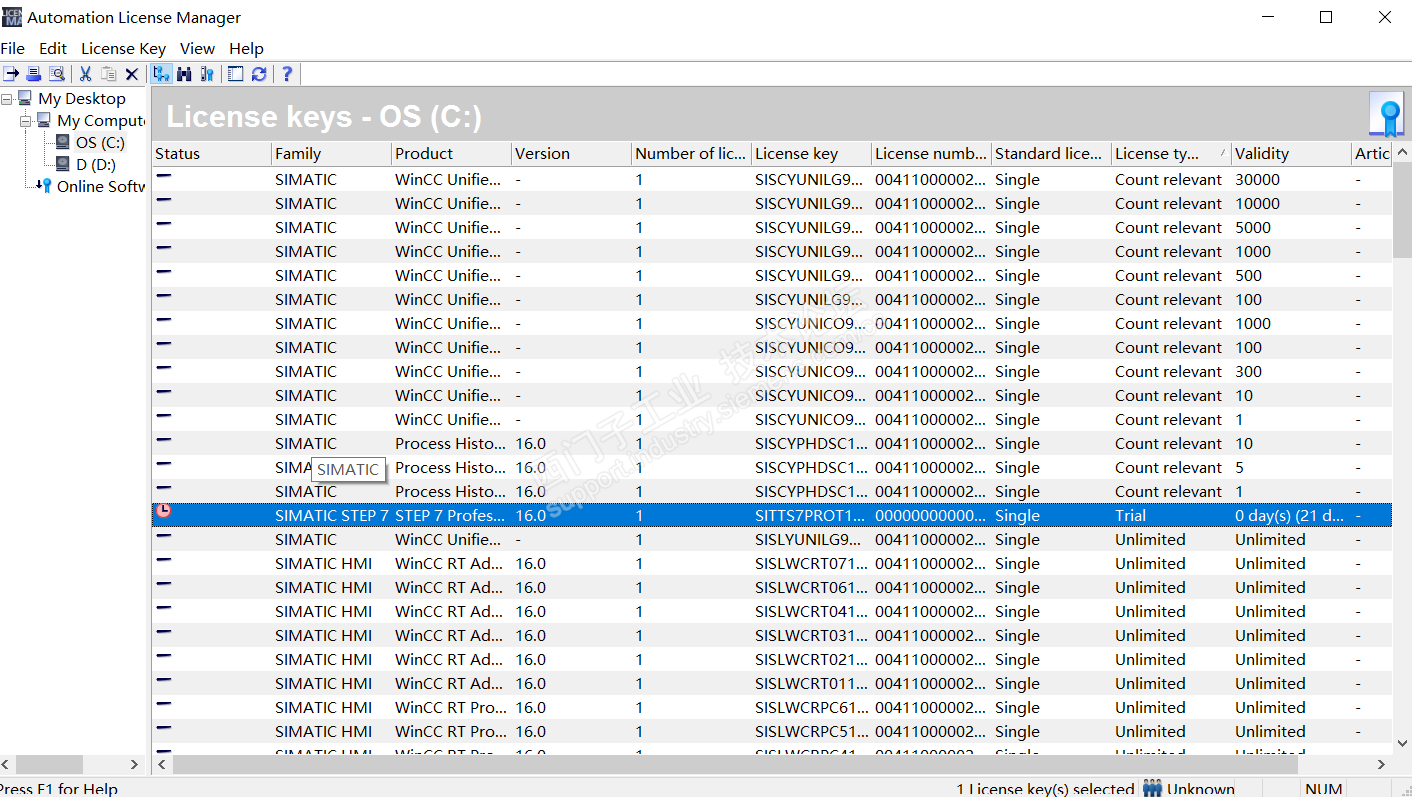The height and width of the screenshot is (797, 1412).
Task: Click the STEP 7 Profes... product cell
Action: (x=449, y=516)
